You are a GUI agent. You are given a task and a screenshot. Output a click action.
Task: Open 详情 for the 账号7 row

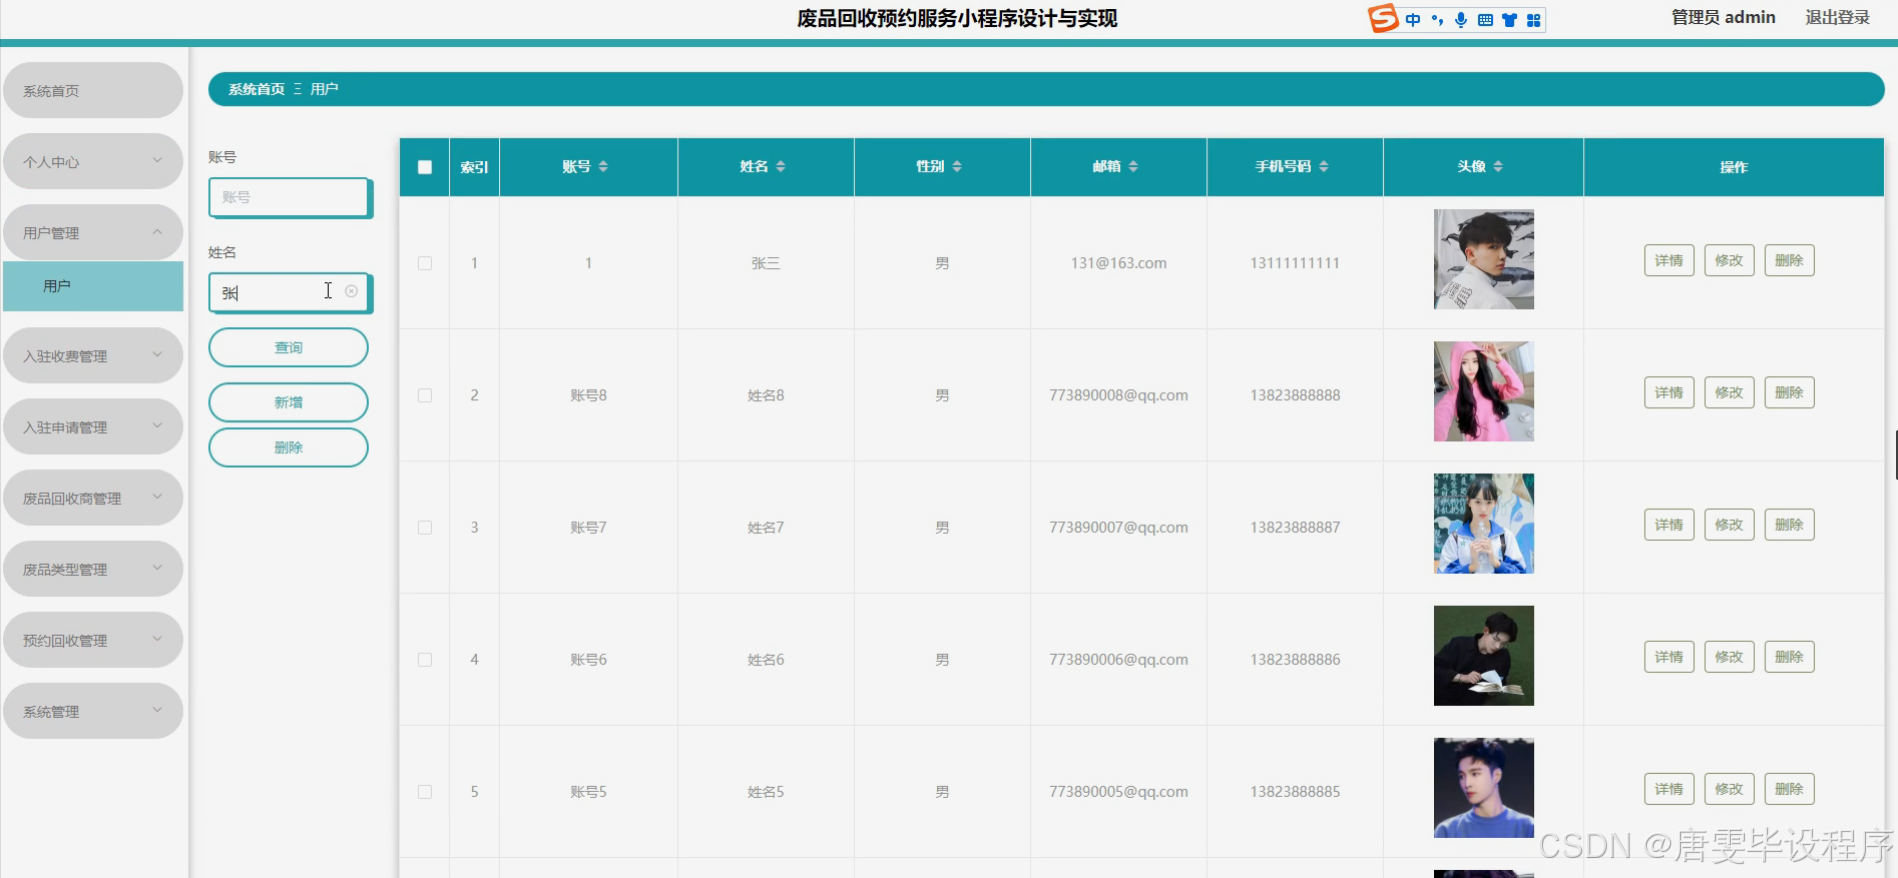pyautogui.click(x=1669, y=524)
